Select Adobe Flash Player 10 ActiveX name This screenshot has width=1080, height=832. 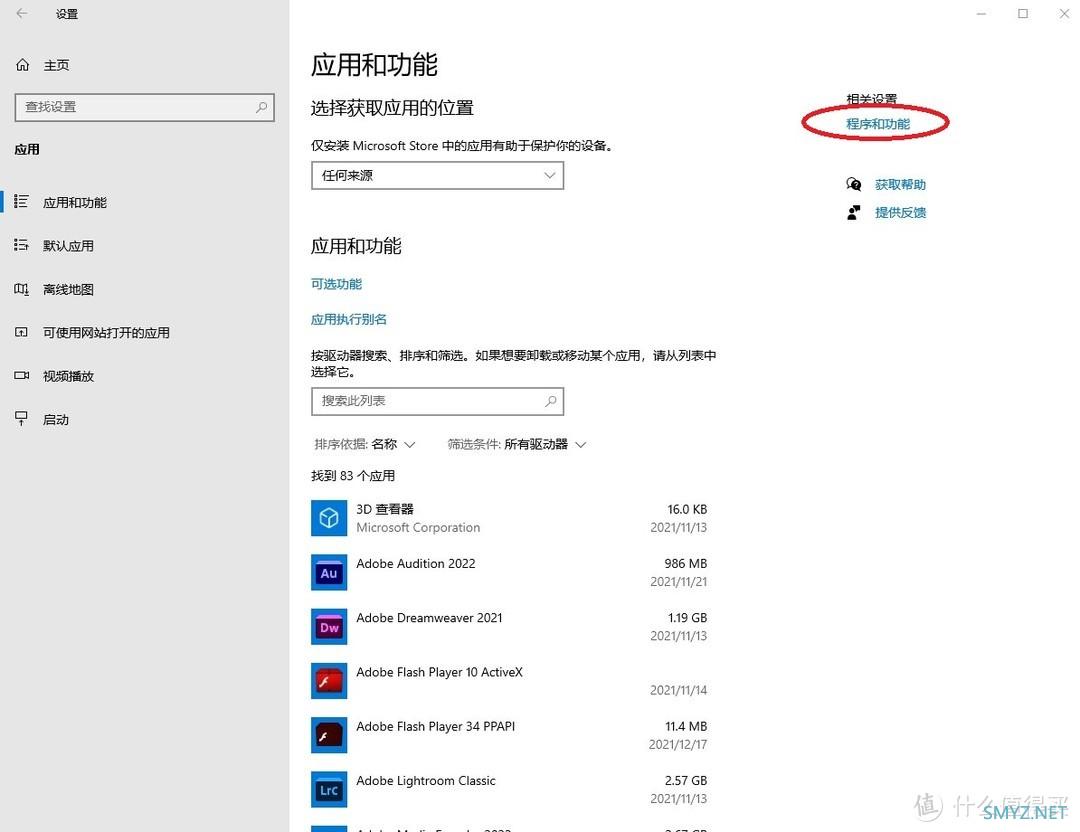click(x=439, y=672)
